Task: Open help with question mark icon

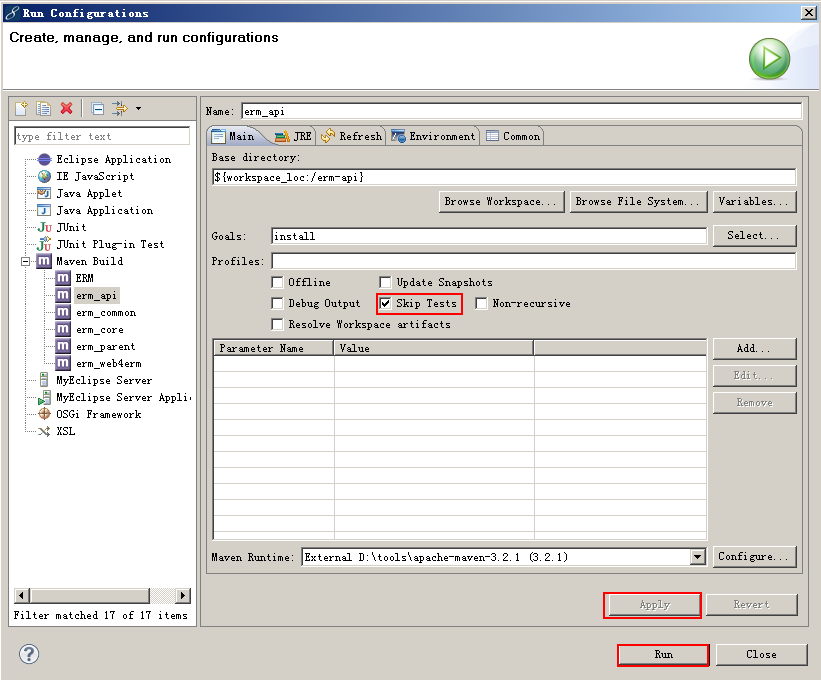Action: (29, 654)
